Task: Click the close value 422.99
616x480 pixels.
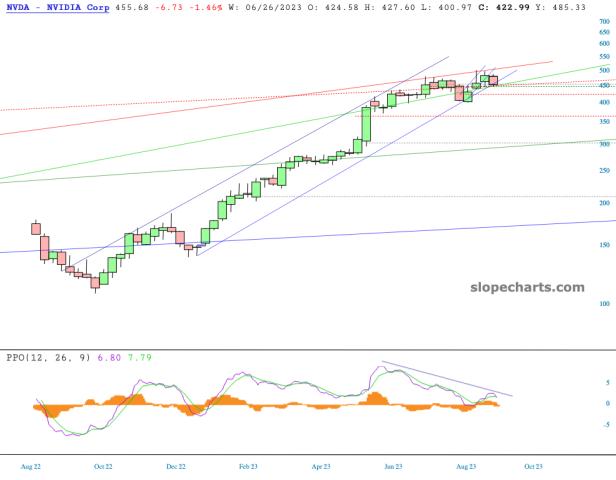Action: click(x=513, y=7)
